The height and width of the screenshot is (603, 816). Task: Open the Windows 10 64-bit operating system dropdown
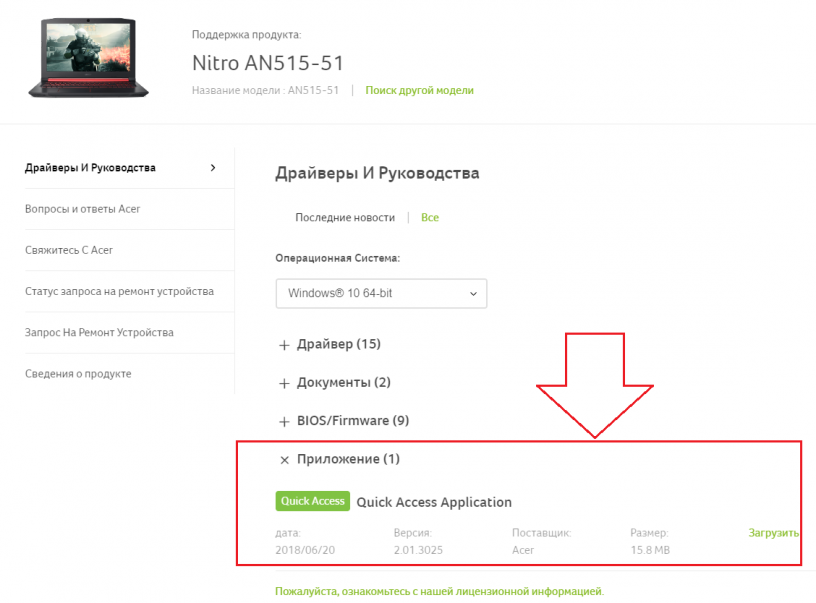point(381,293)
